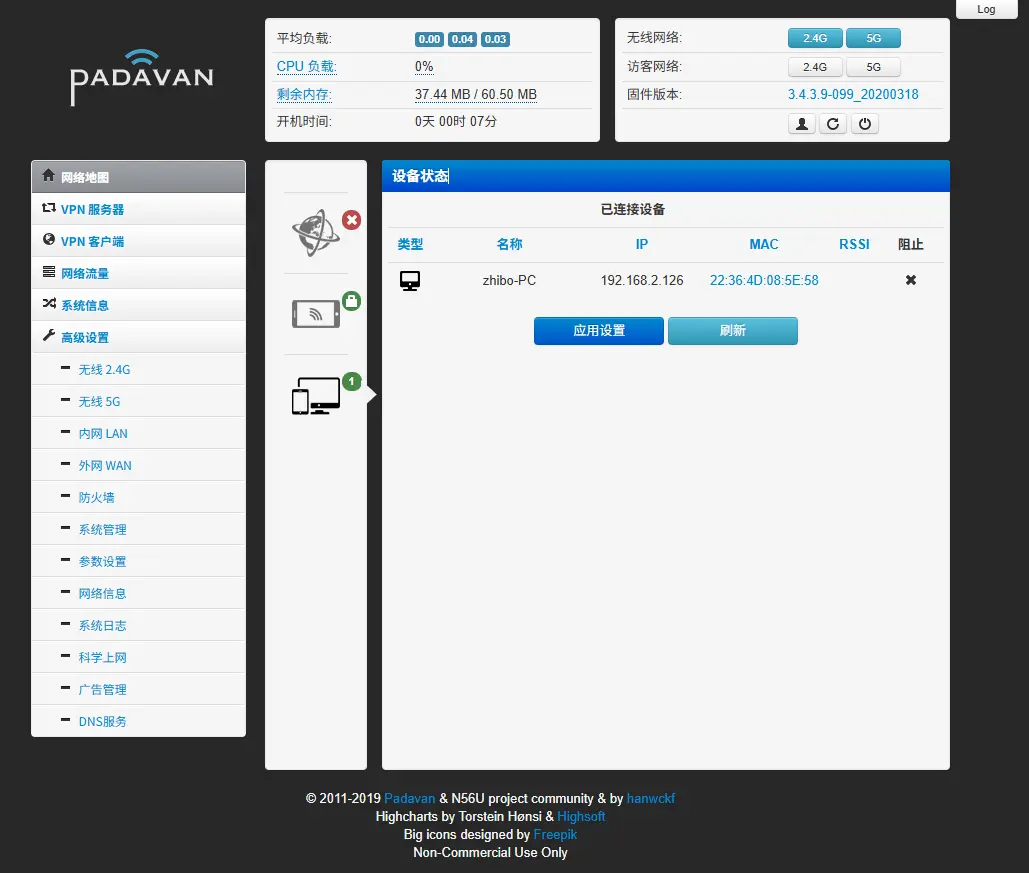Image resolution: width=1029 pixels, height=873 pixels.
Task: Open 系统日志 page
Action: pyautogui.click(x=138, y=626)
